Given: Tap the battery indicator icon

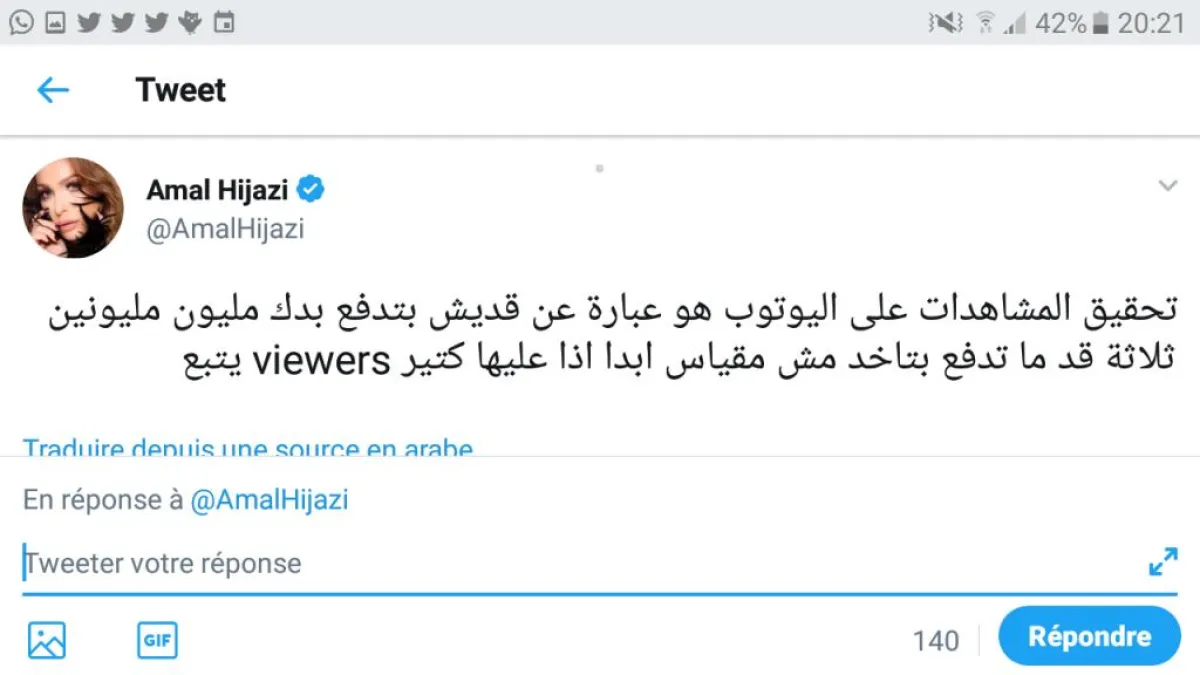Looking at the screenshot, I should [x=1100, y=22].
